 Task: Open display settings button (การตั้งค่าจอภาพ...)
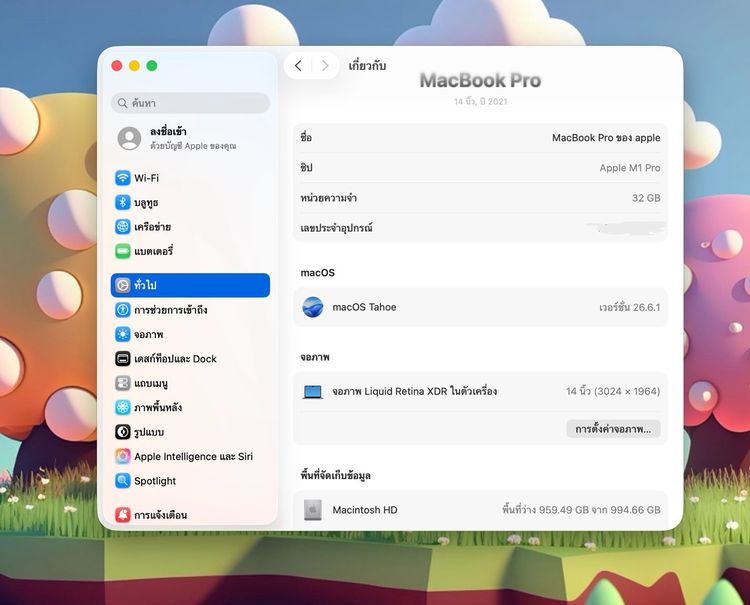(613, 429)
